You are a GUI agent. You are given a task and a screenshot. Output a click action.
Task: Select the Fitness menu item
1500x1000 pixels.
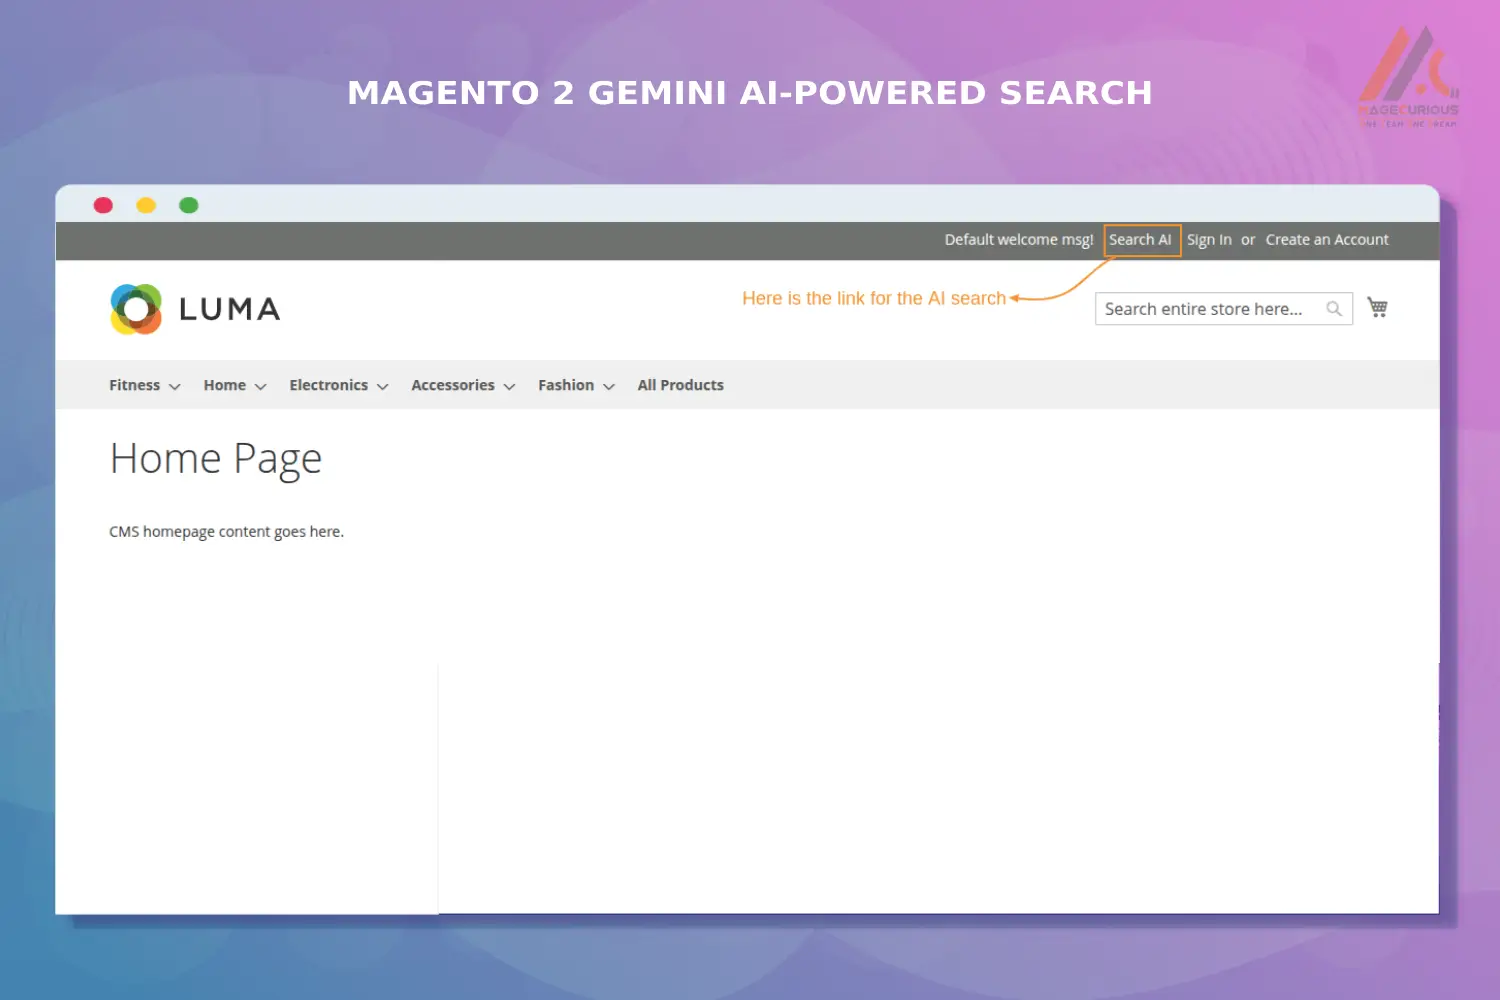click(x=134, y=384)
